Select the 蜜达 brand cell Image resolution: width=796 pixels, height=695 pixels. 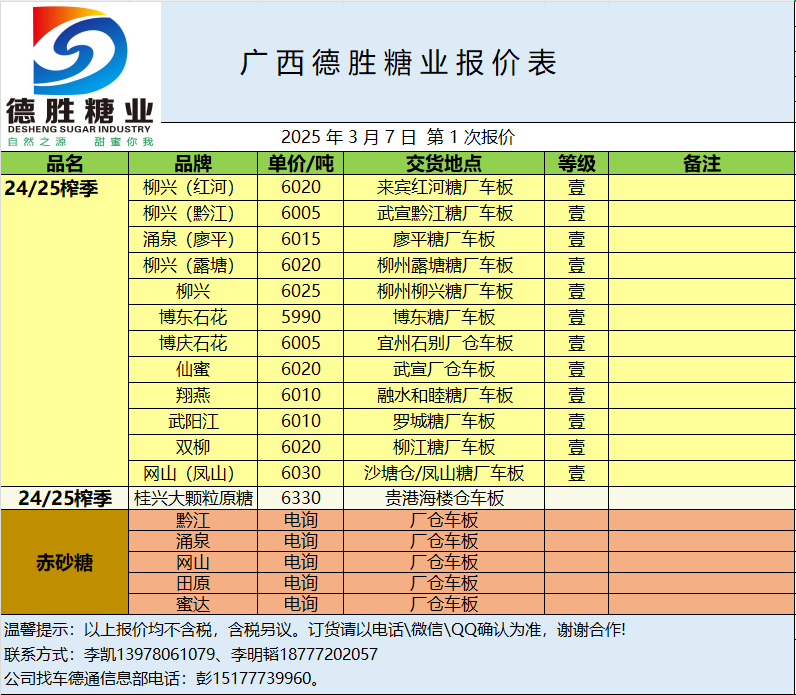point(193,604)
